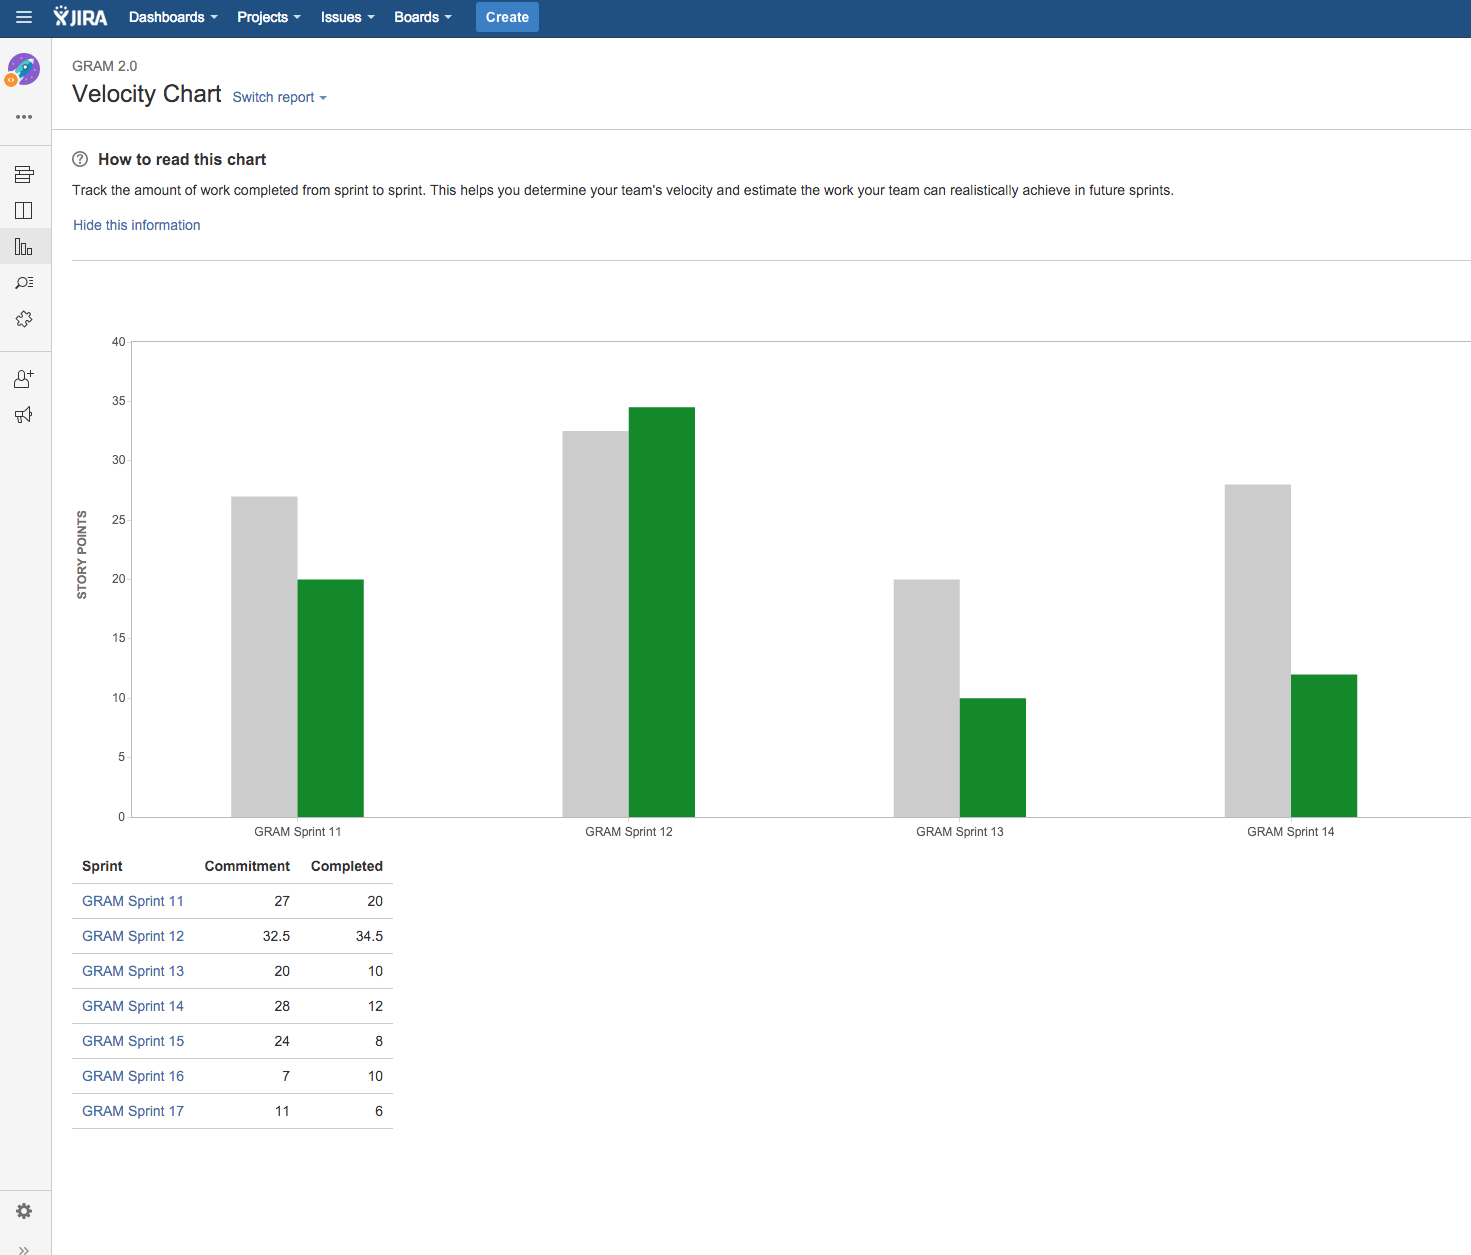The image size is (1471, 1255).
Task: Open the GRAM project rocket avatar
Action: coord(24,70)
